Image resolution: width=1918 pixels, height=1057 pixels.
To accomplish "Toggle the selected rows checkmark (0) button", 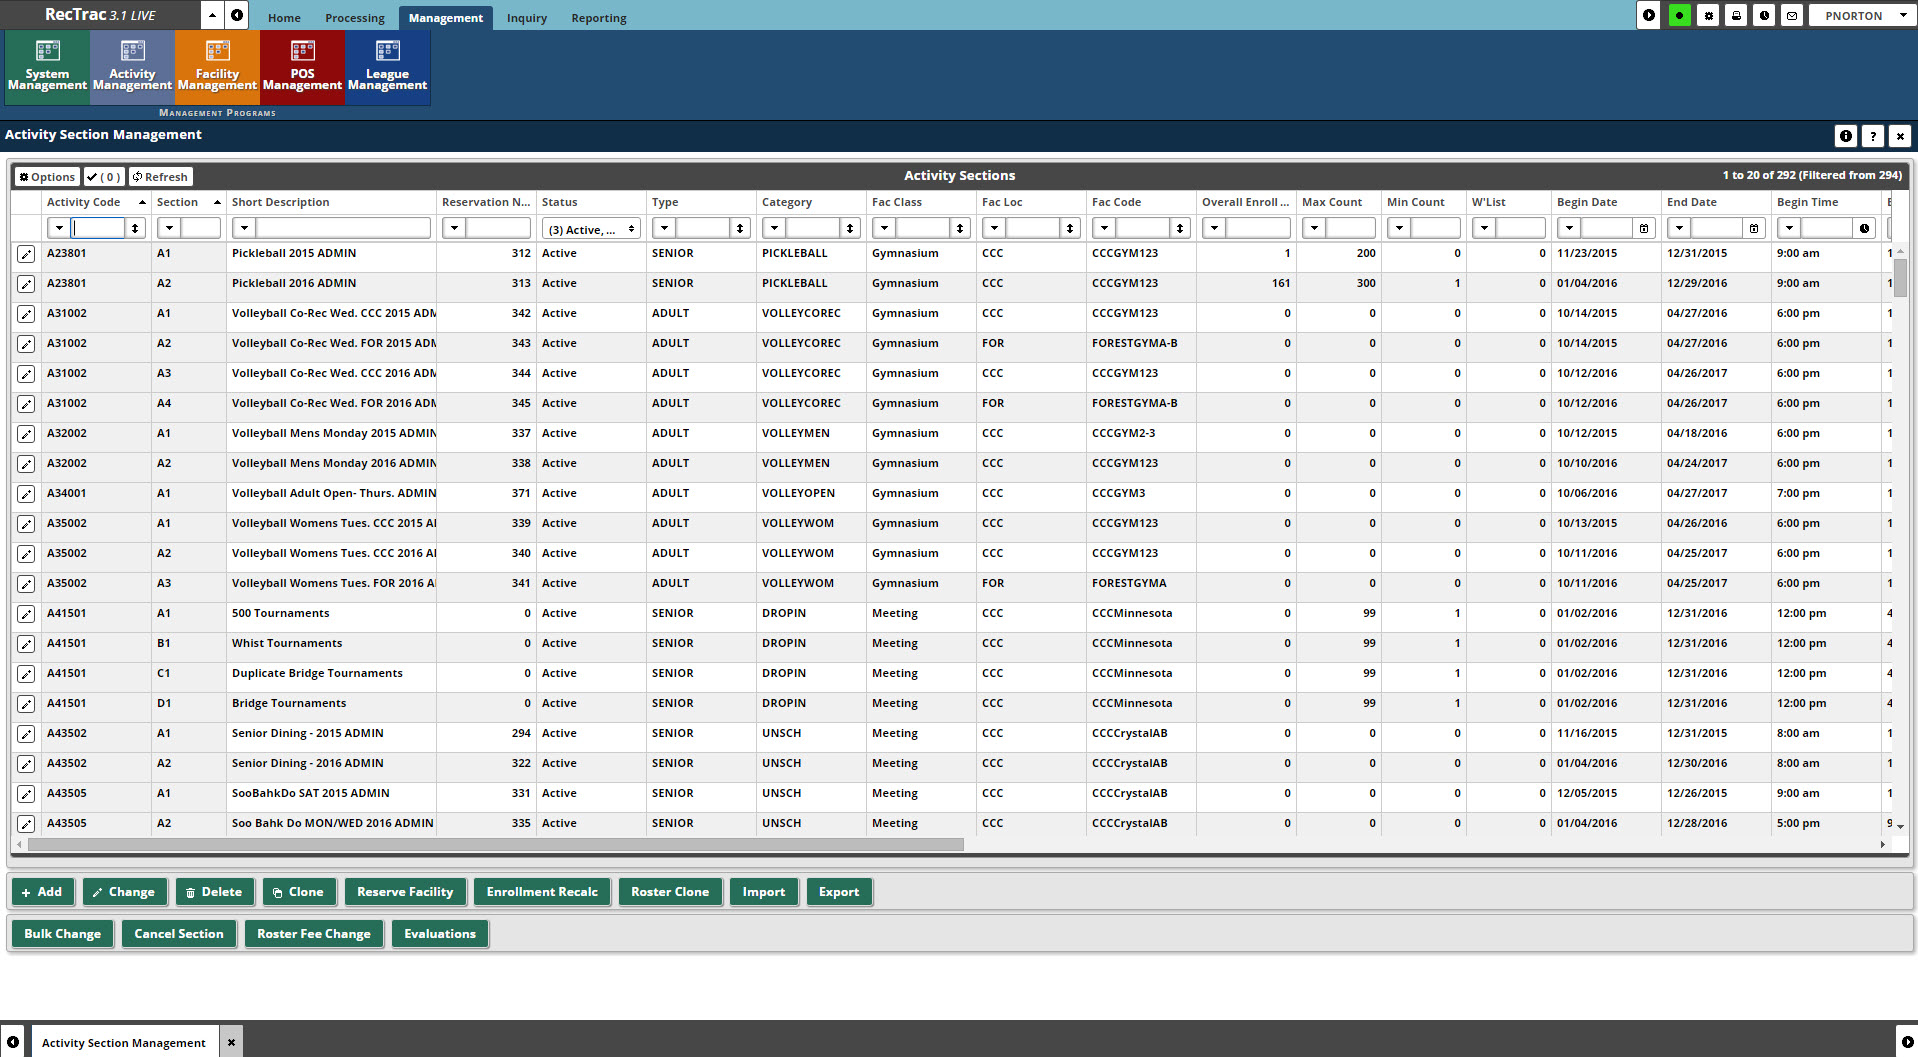I will point(104,177).
